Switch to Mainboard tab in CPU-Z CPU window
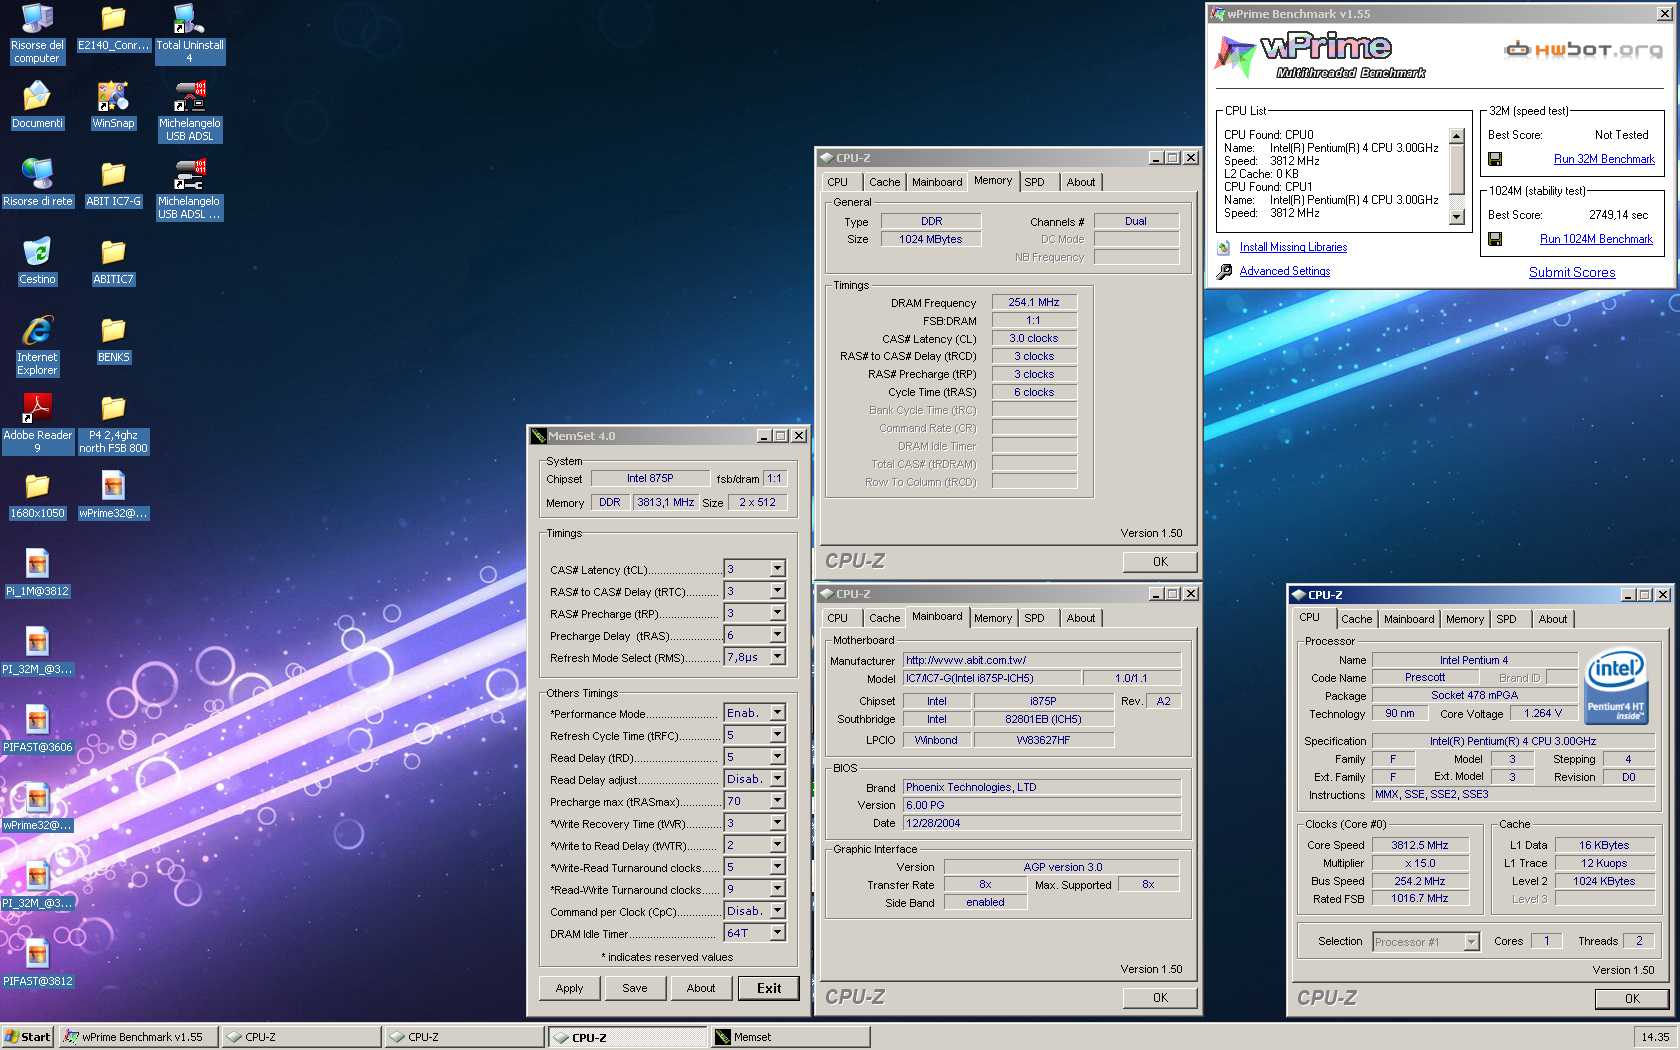The image size is (1680, 1050). [1409, 619]
